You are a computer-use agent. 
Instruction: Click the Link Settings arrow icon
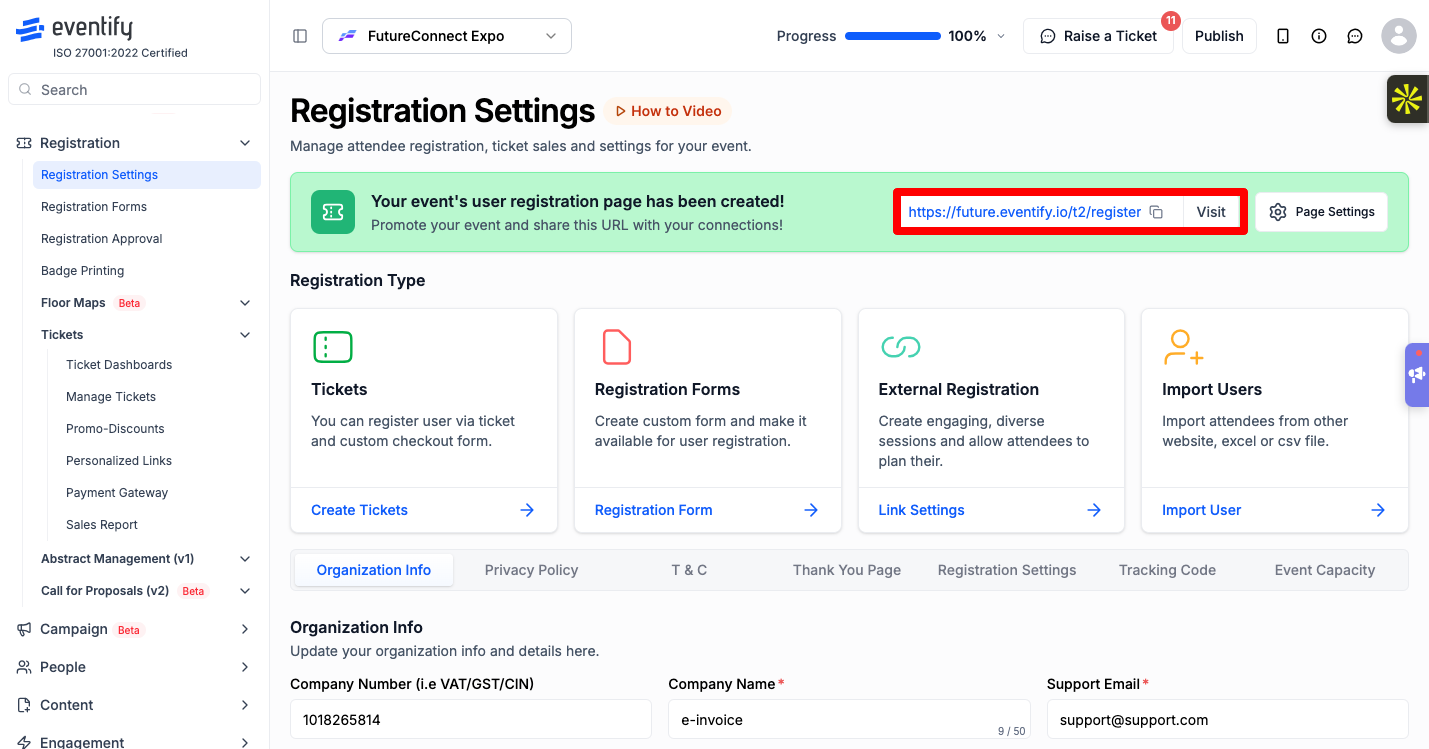click(x=1094, y=510)
